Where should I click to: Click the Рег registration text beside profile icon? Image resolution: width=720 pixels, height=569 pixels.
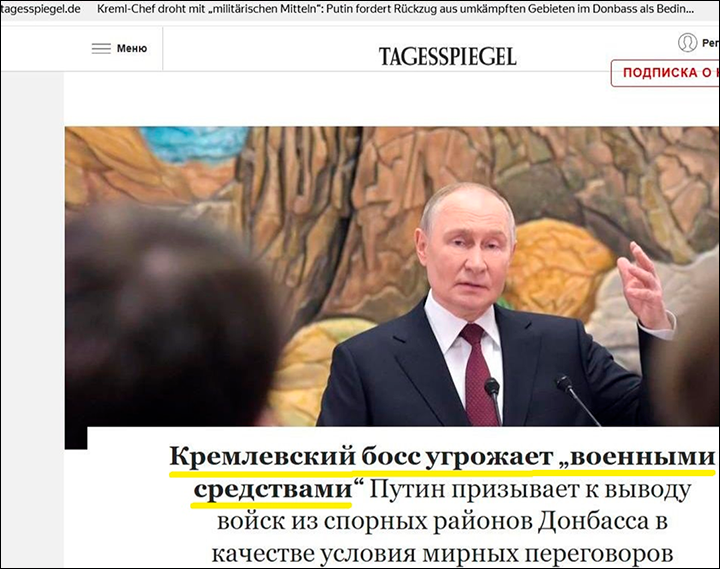point(711,43)
